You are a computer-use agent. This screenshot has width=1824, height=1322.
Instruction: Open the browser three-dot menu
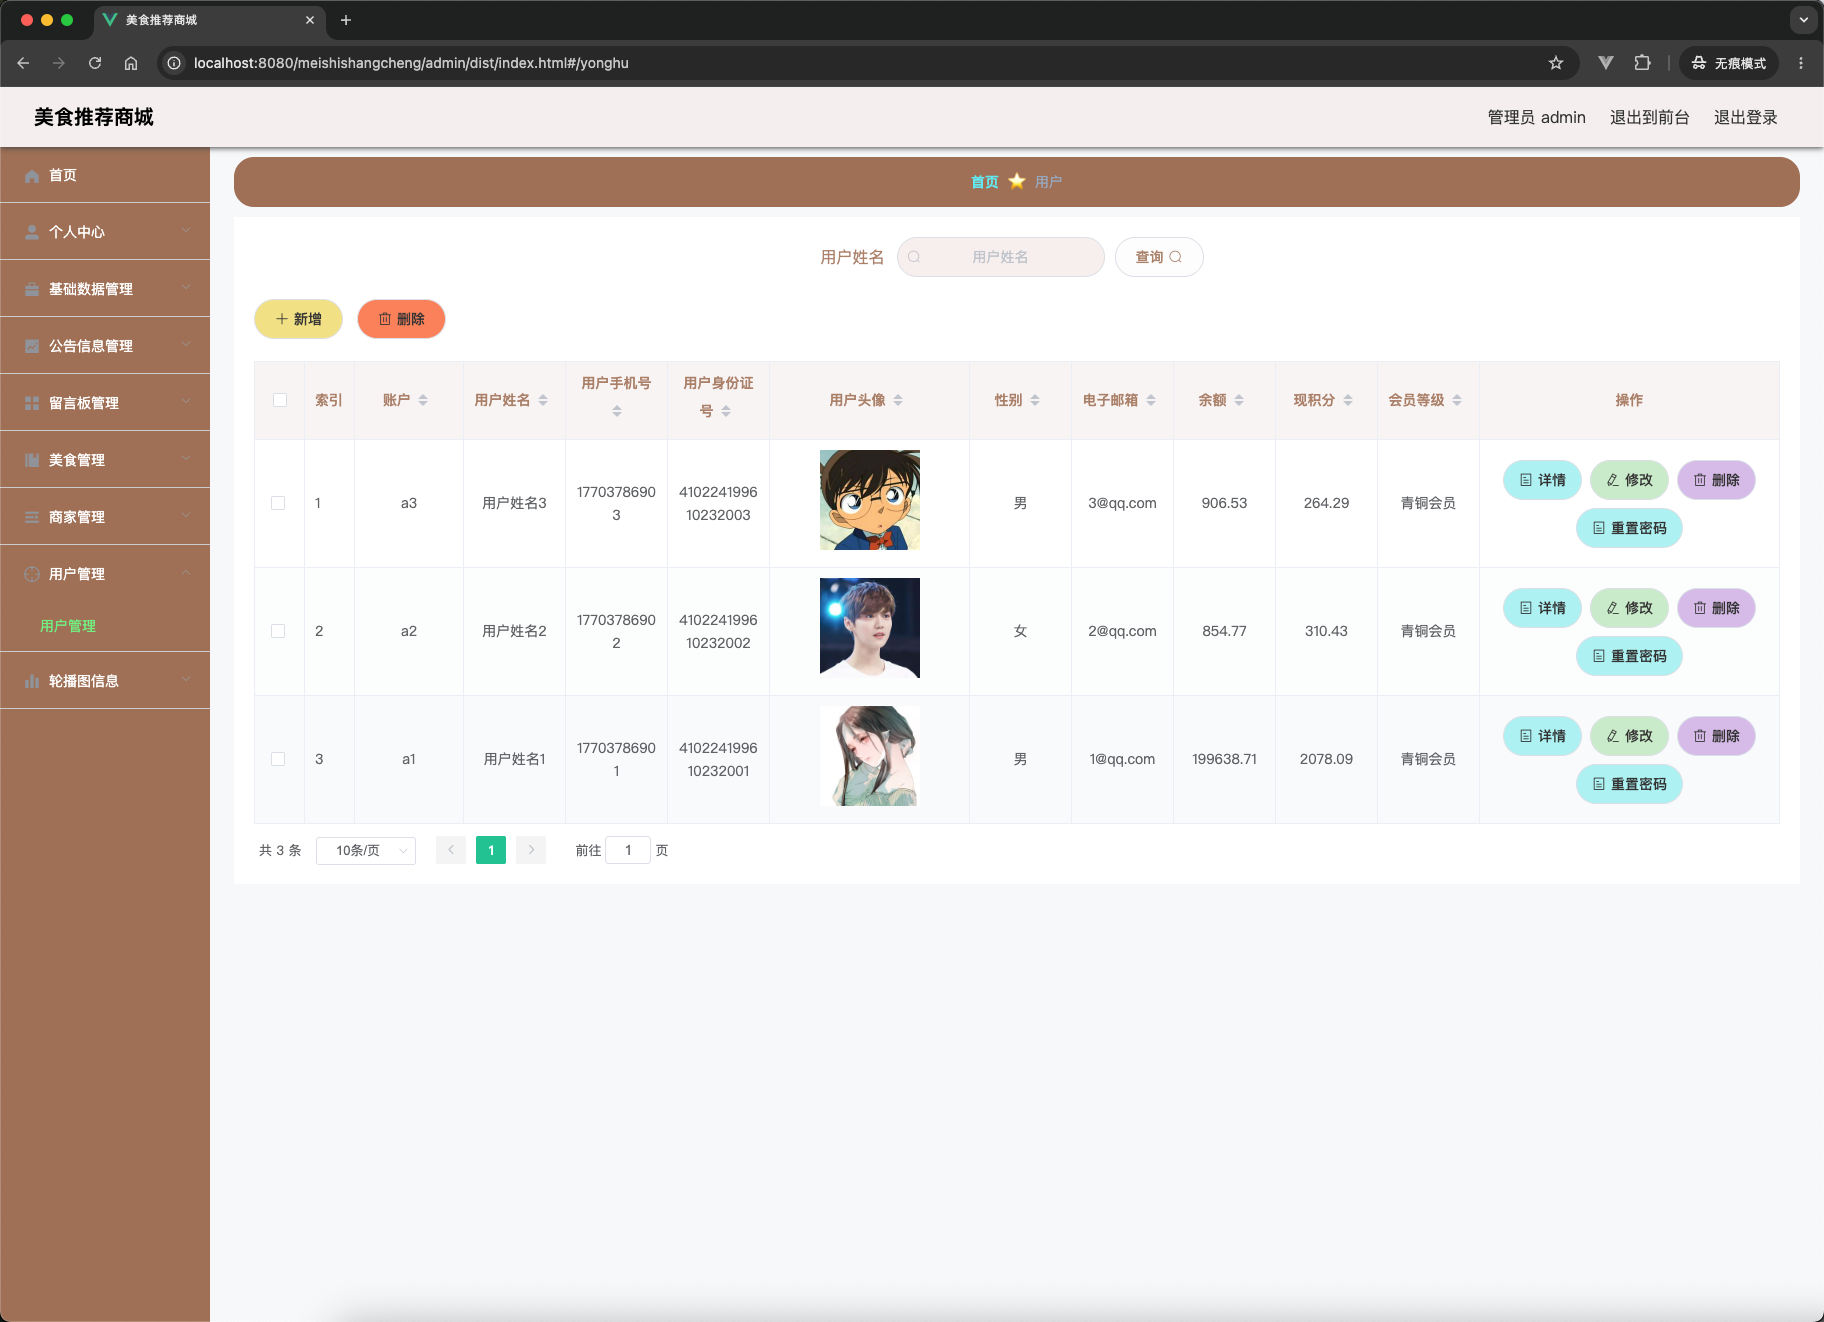pyautogui.click(x=1801, y=63)
